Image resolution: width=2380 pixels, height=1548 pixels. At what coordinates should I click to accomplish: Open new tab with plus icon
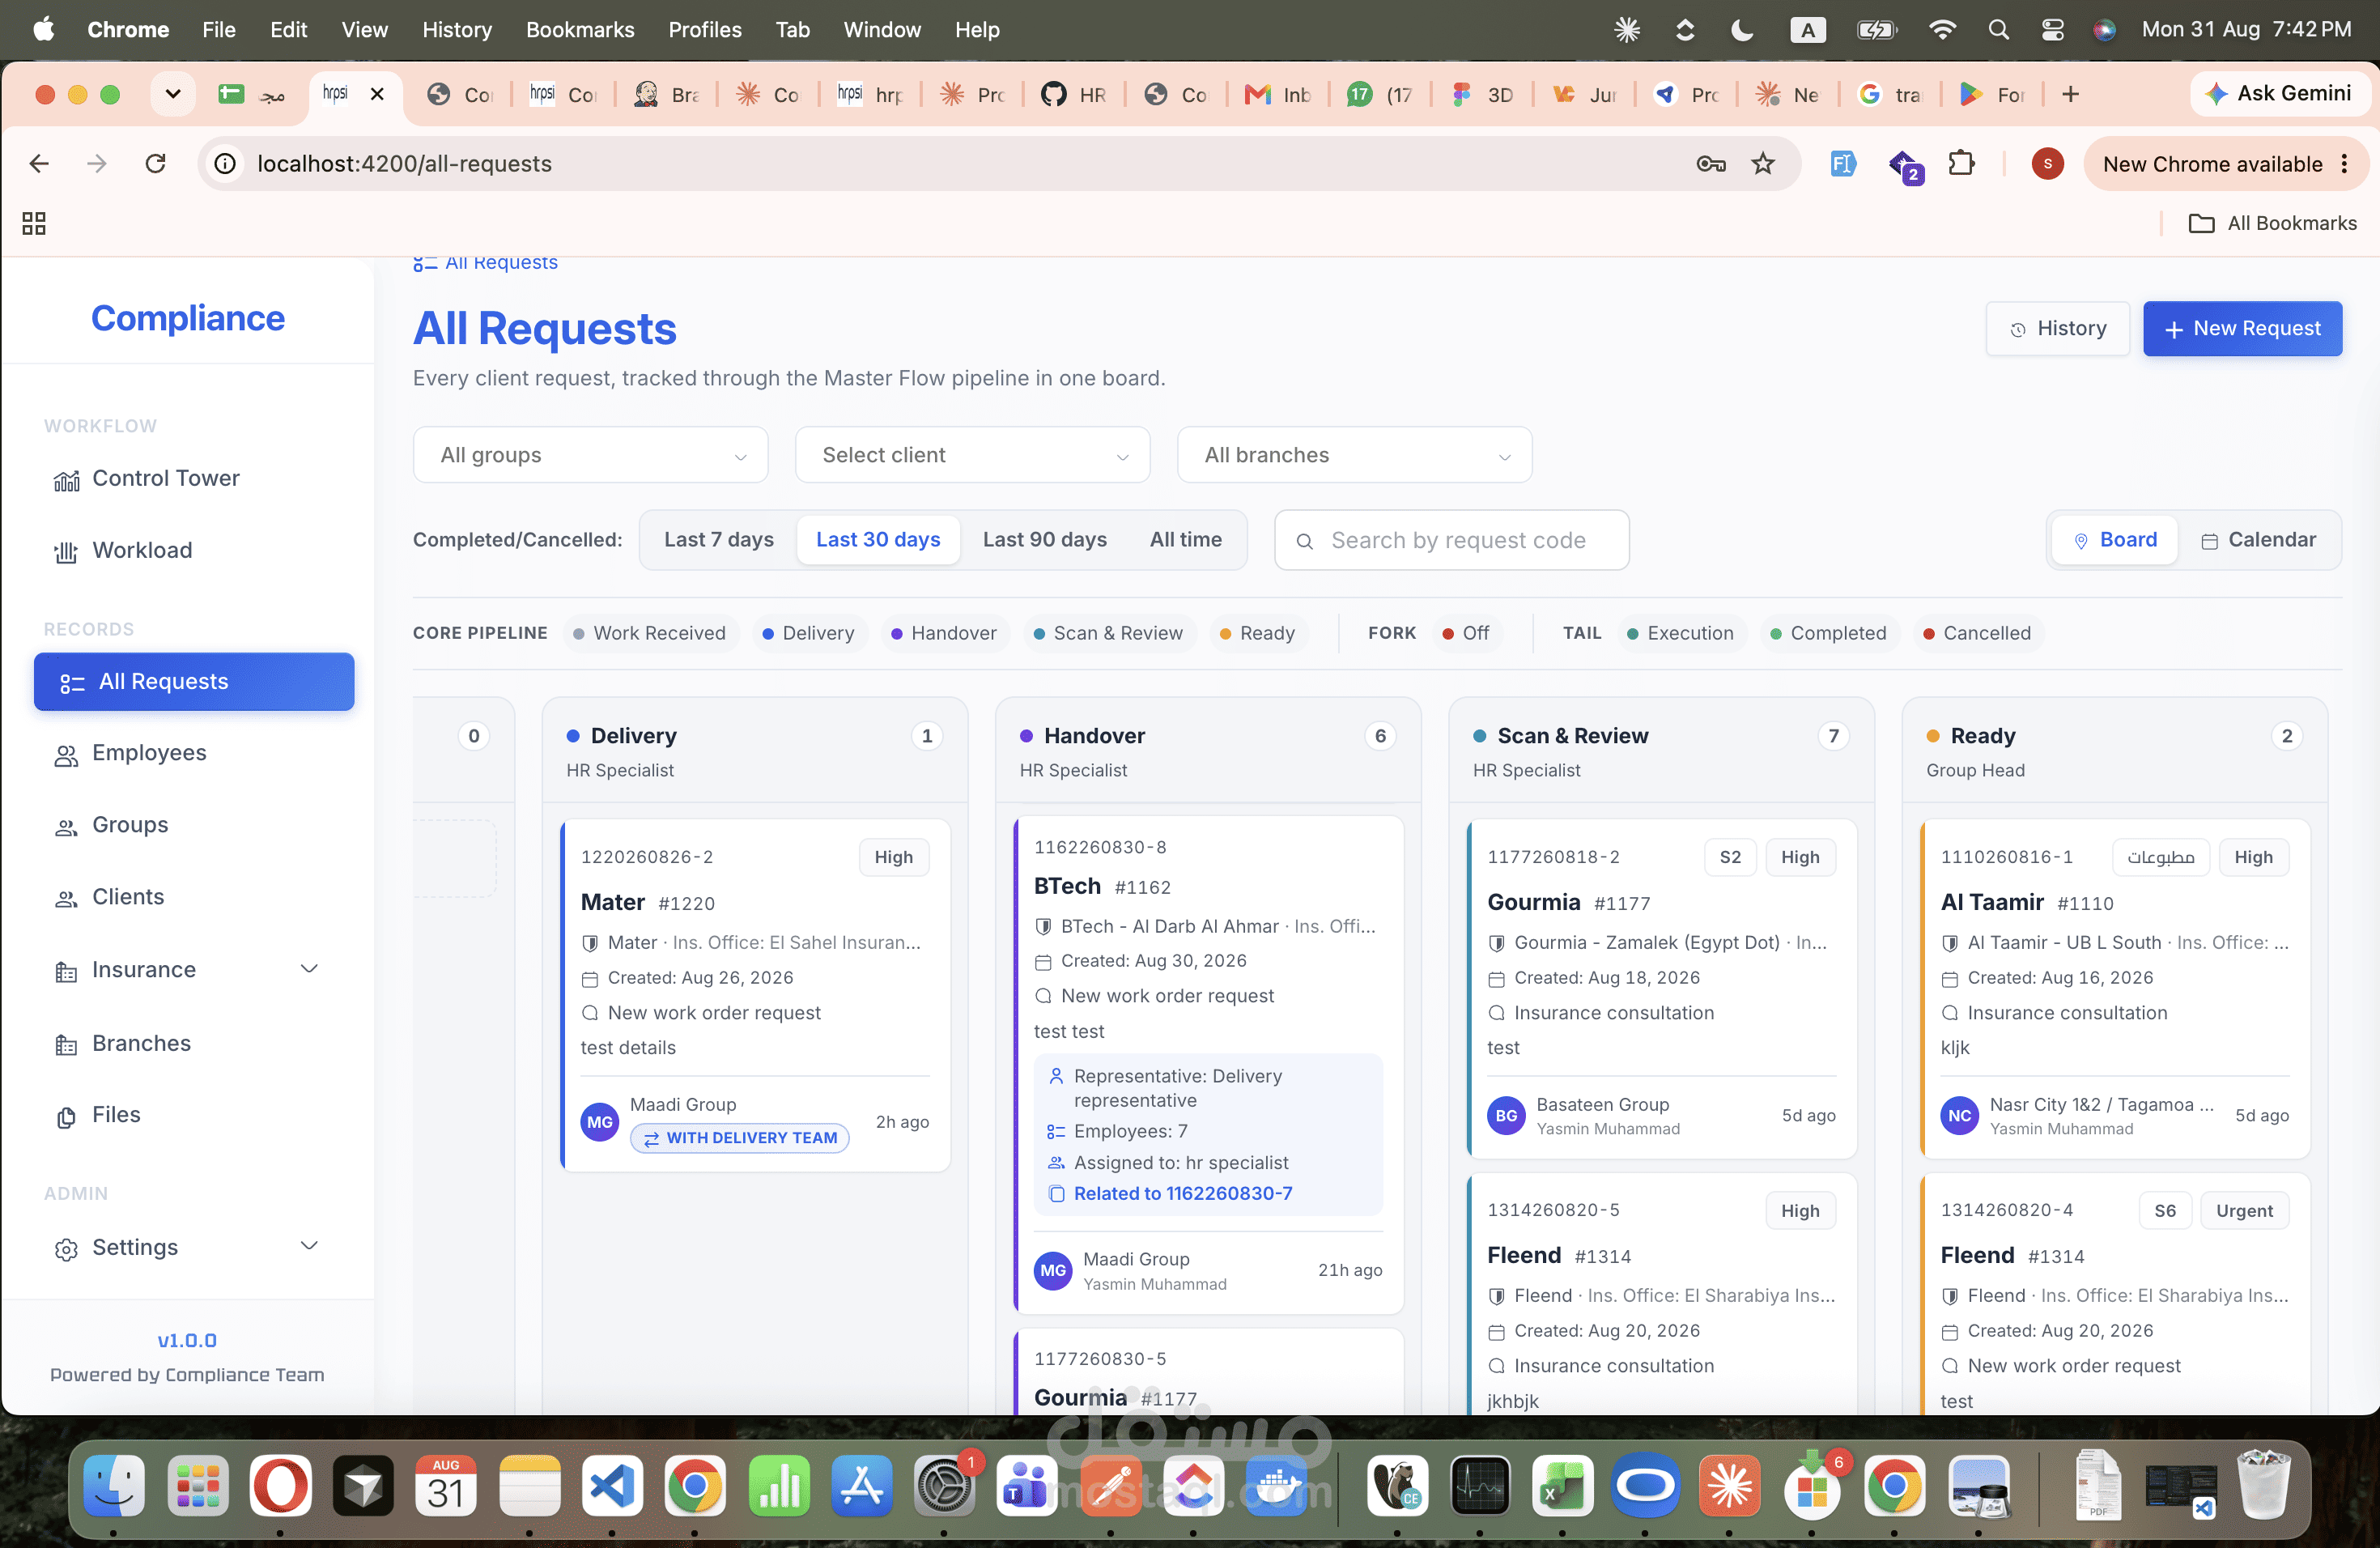tap(2071, 94)
